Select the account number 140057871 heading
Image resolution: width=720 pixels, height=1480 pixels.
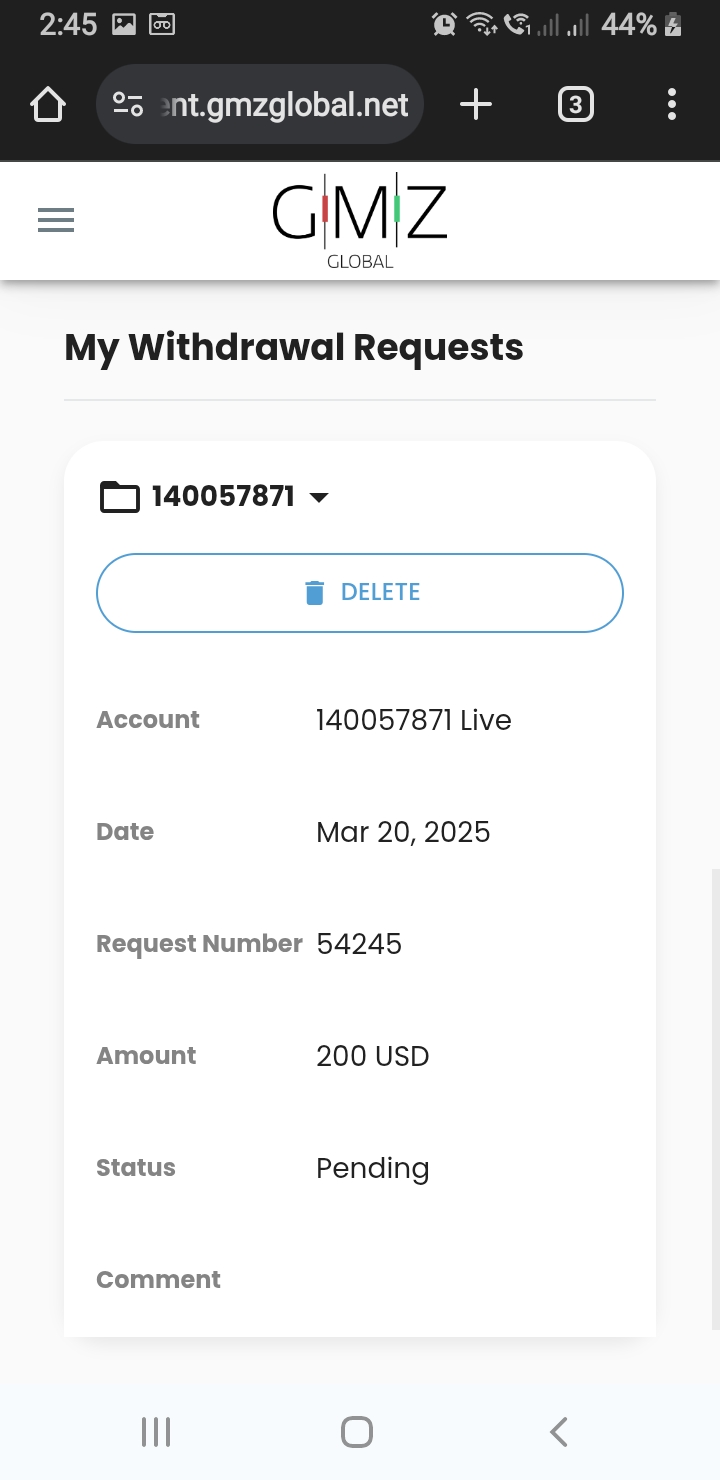[x=223, y=496]
